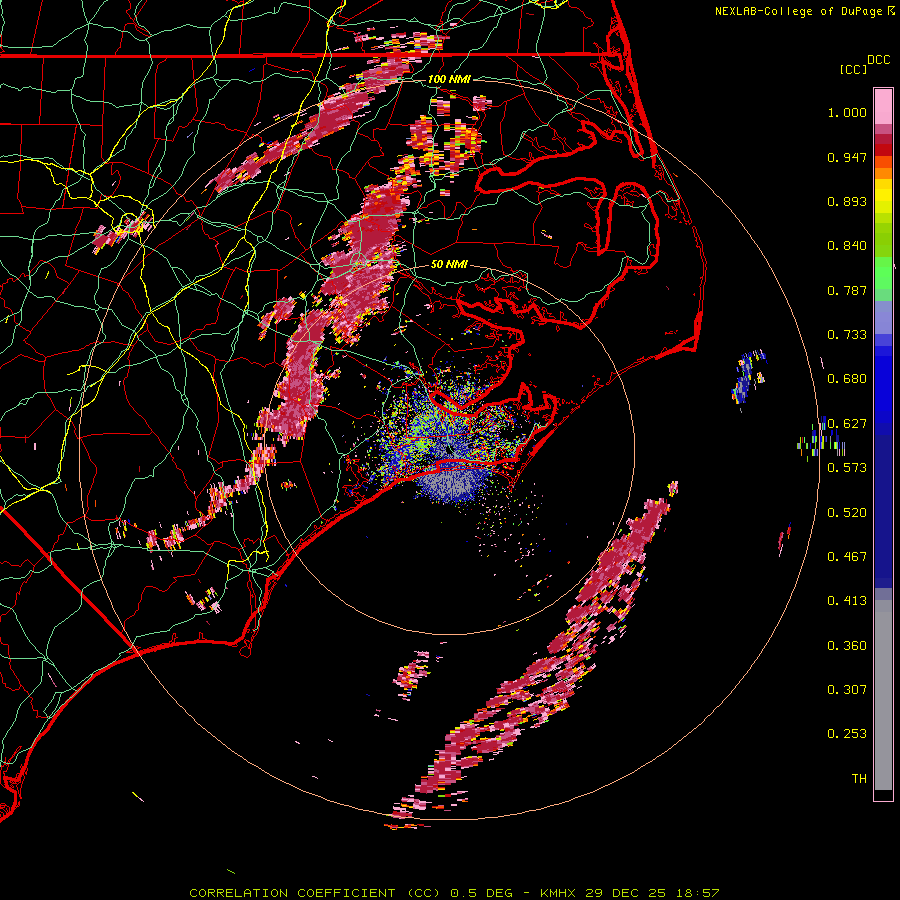Click the 0.520 color scale value
The image size is (900, 900).
tap(847, 513)
